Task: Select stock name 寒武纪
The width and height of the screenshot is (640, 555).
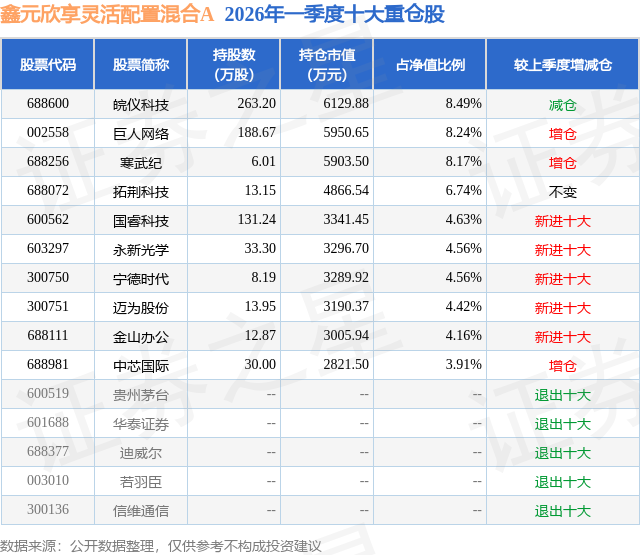Action: click(x=141, y=163)
